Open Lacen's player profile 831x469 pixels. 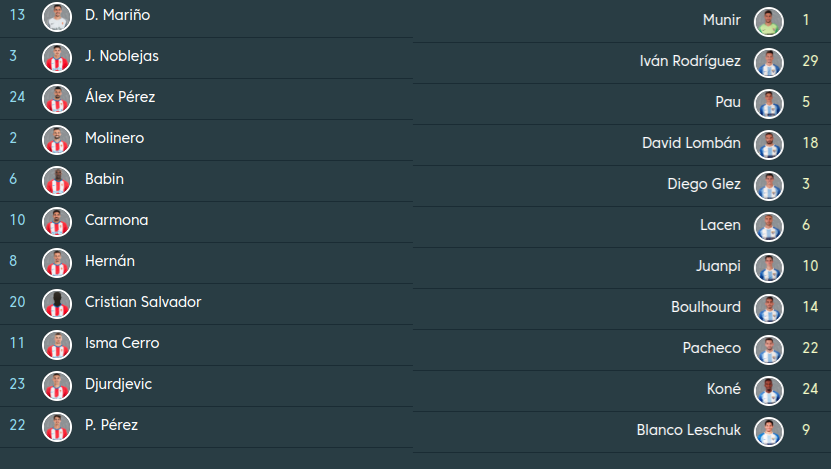[720, 225]
